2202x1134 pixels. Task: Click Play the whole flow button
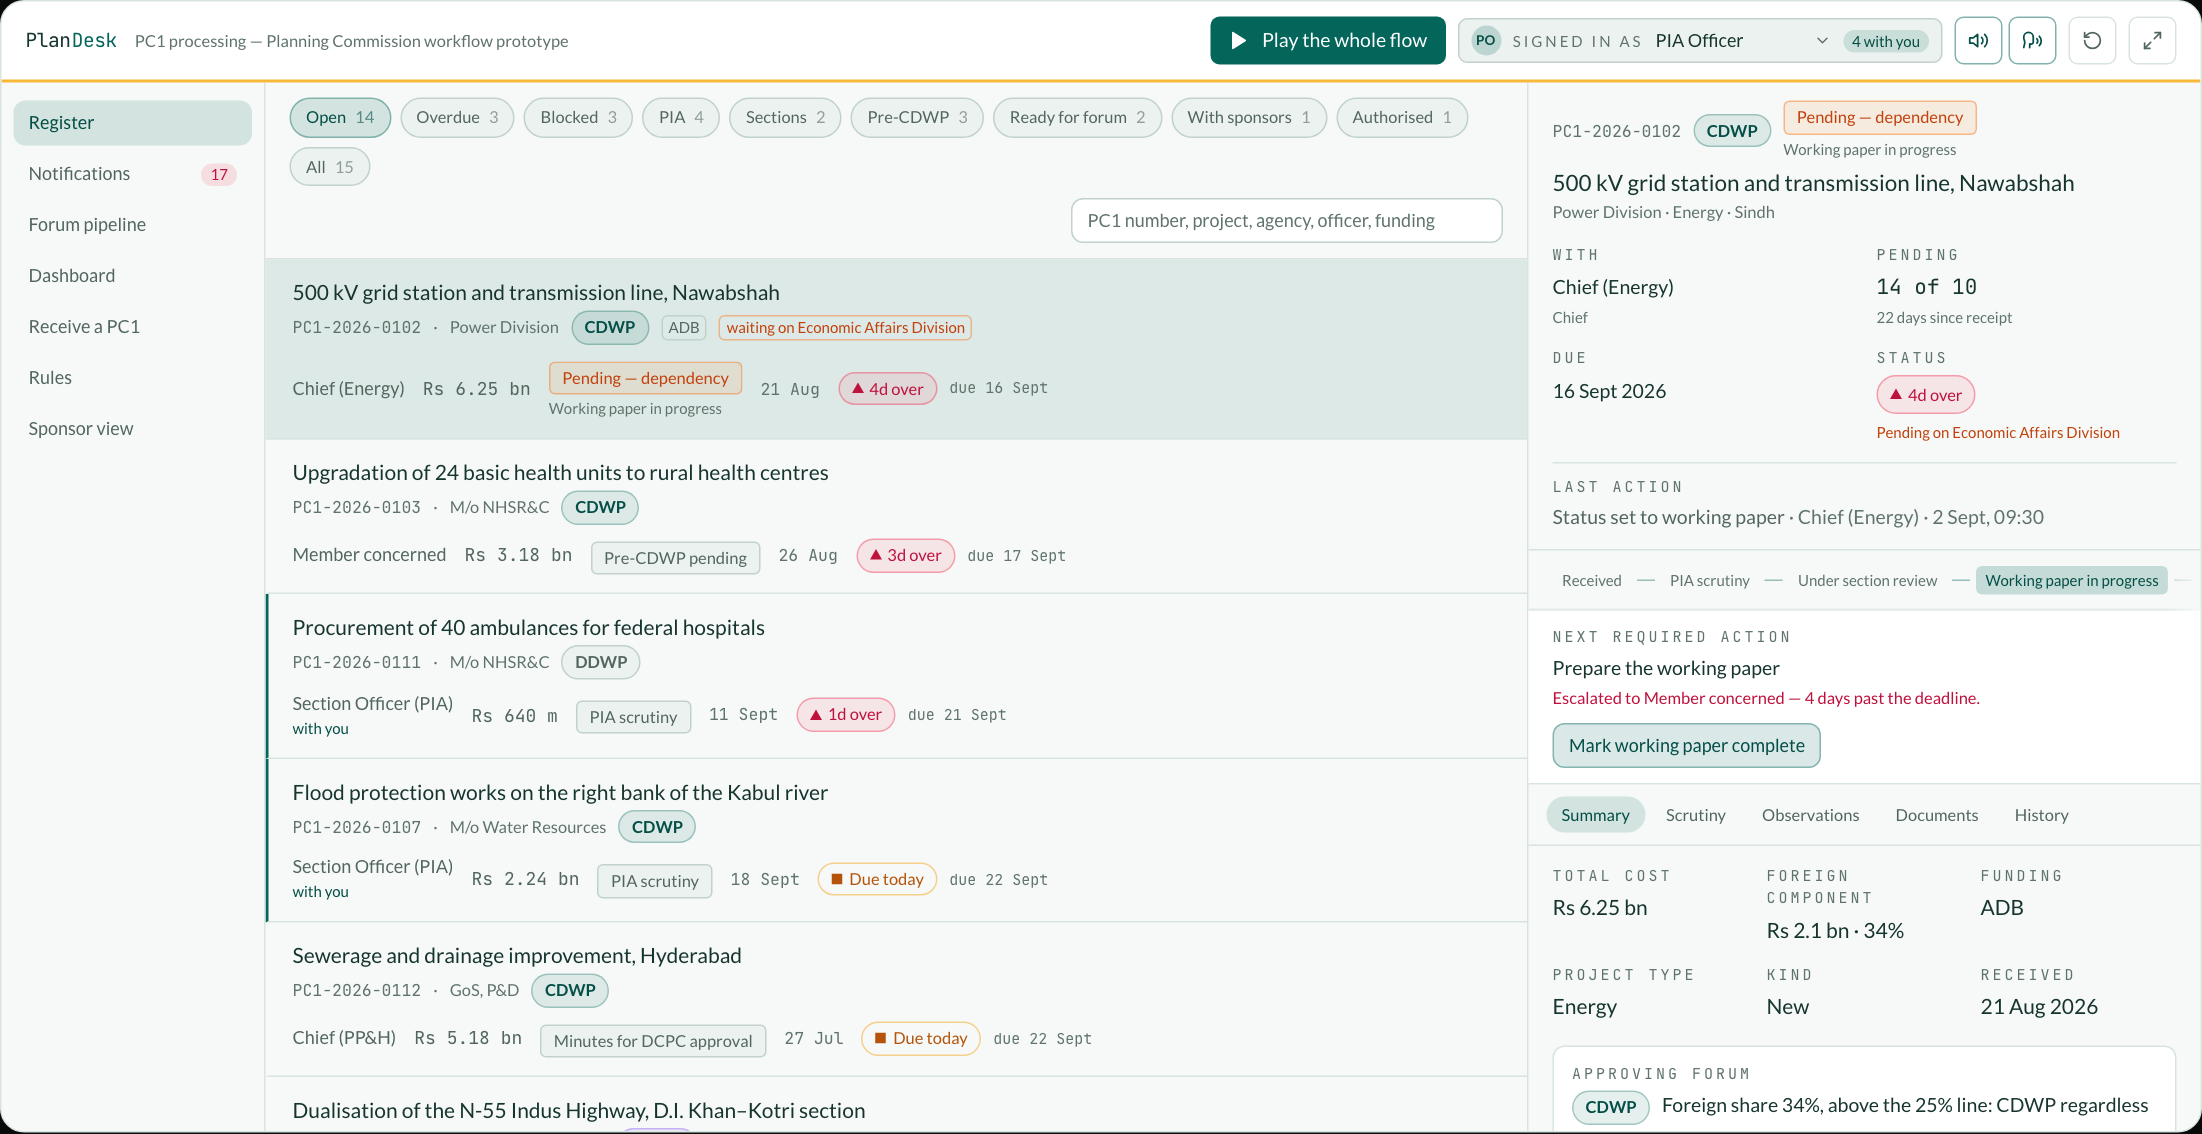pos(1327,41)
